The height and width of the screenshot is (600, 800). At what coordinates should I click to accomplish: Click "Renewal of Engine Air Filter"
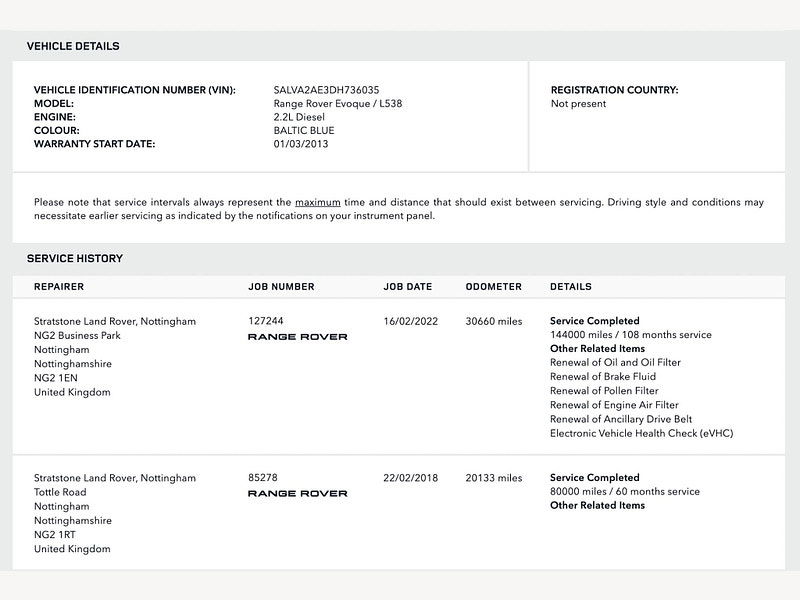(614, 405)
